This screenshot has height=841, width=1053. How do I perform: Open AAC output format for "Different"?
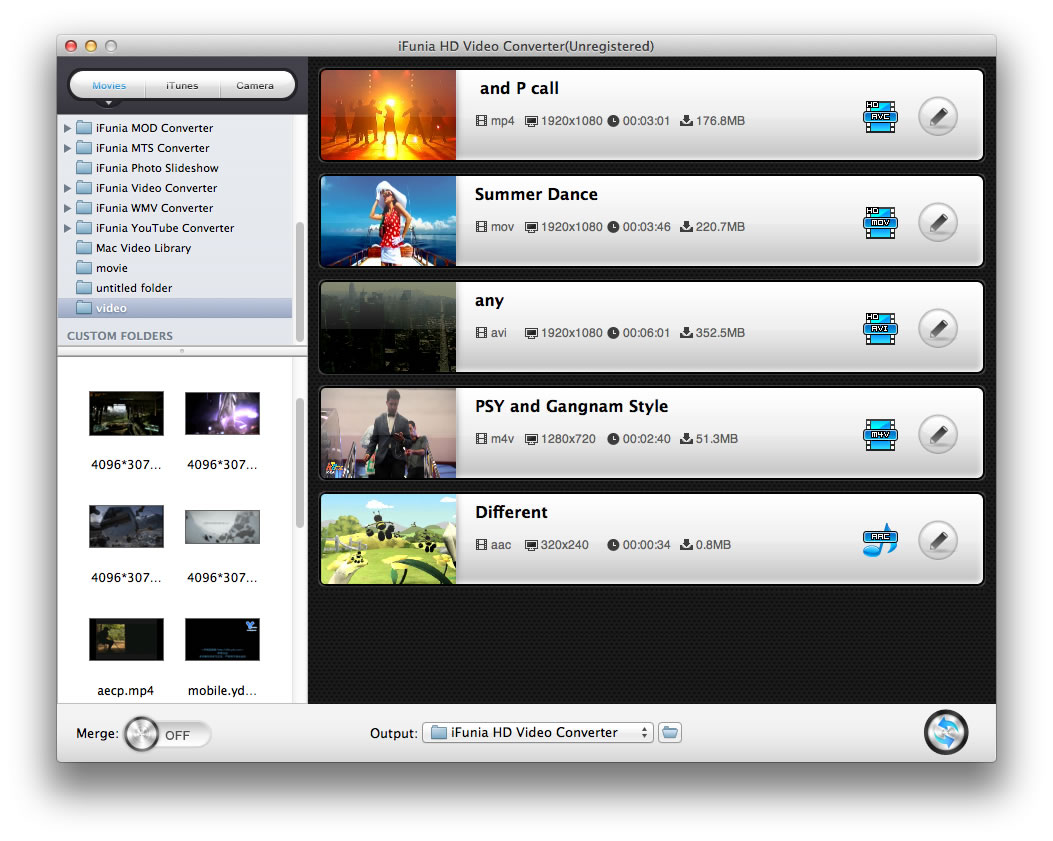click(880, 540)
